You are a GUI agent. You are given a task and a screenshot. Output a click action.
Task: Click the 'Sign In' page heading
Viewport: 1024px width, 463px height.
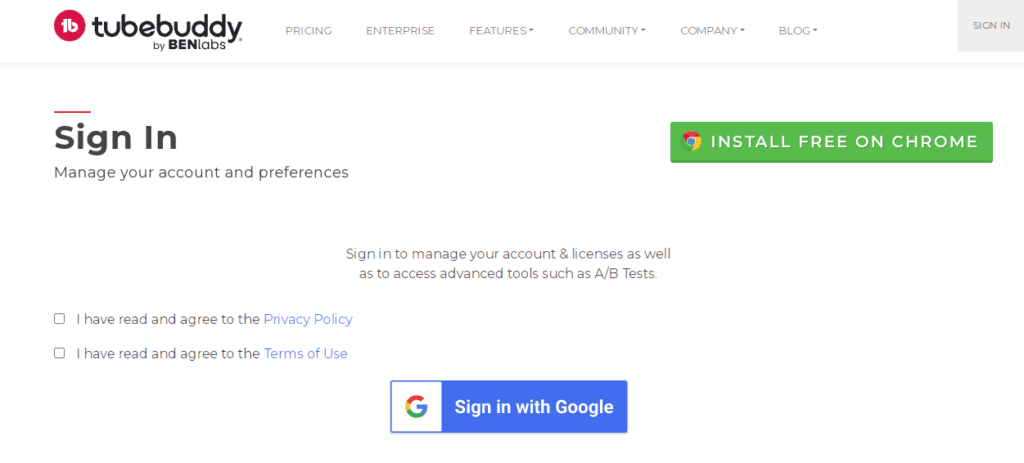(116, 138)
